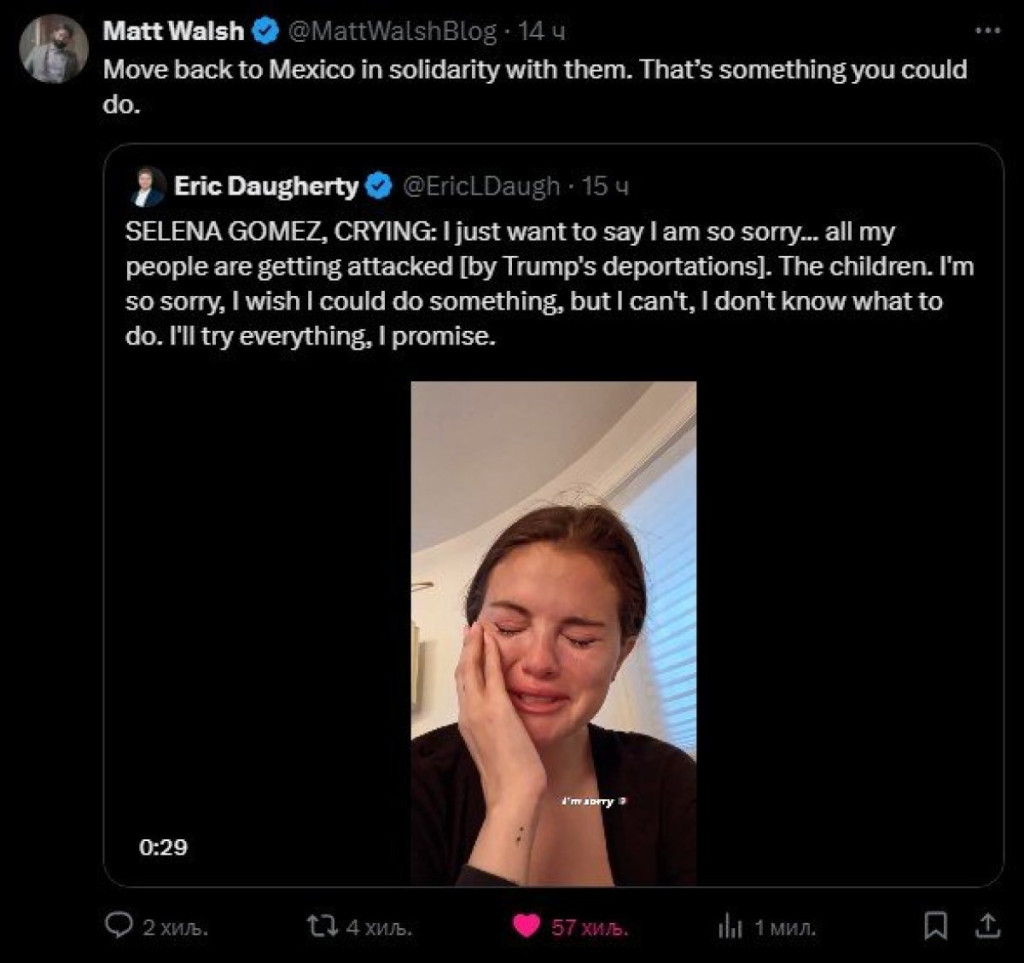
Task: Open the Matt Walsh display name link
Action: pyautogui.click(x=173, y=32)
